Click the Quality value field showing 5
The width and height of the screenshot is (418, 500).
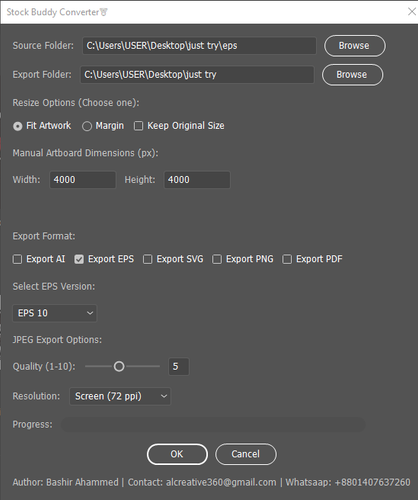tap(179, 367)
